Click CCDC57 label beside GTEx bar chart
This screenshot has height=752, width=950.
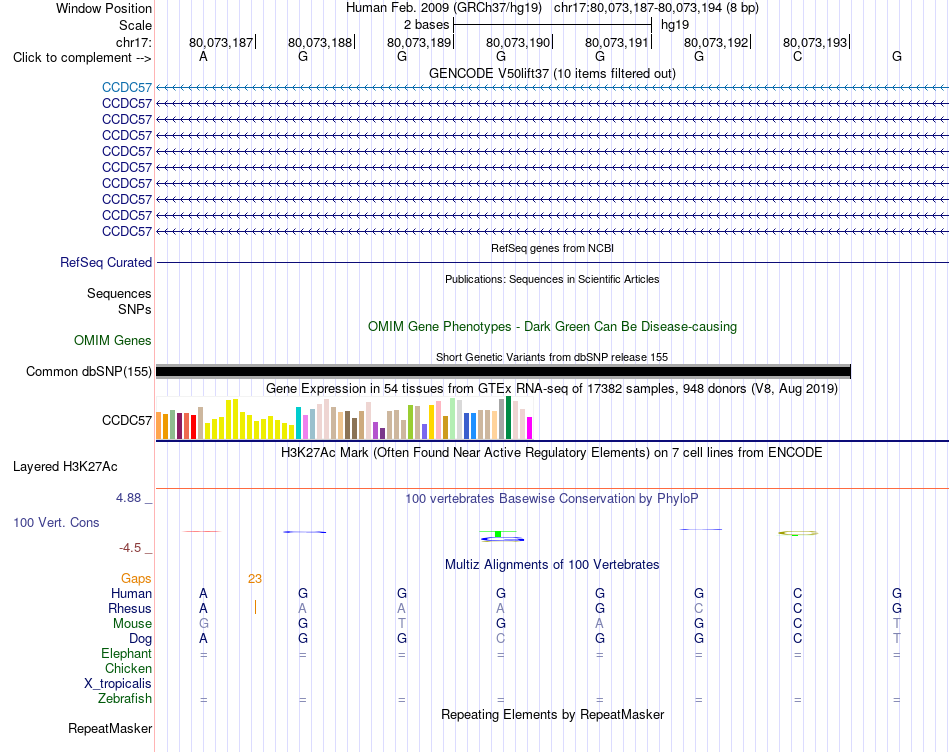click(x=127, y=420)
